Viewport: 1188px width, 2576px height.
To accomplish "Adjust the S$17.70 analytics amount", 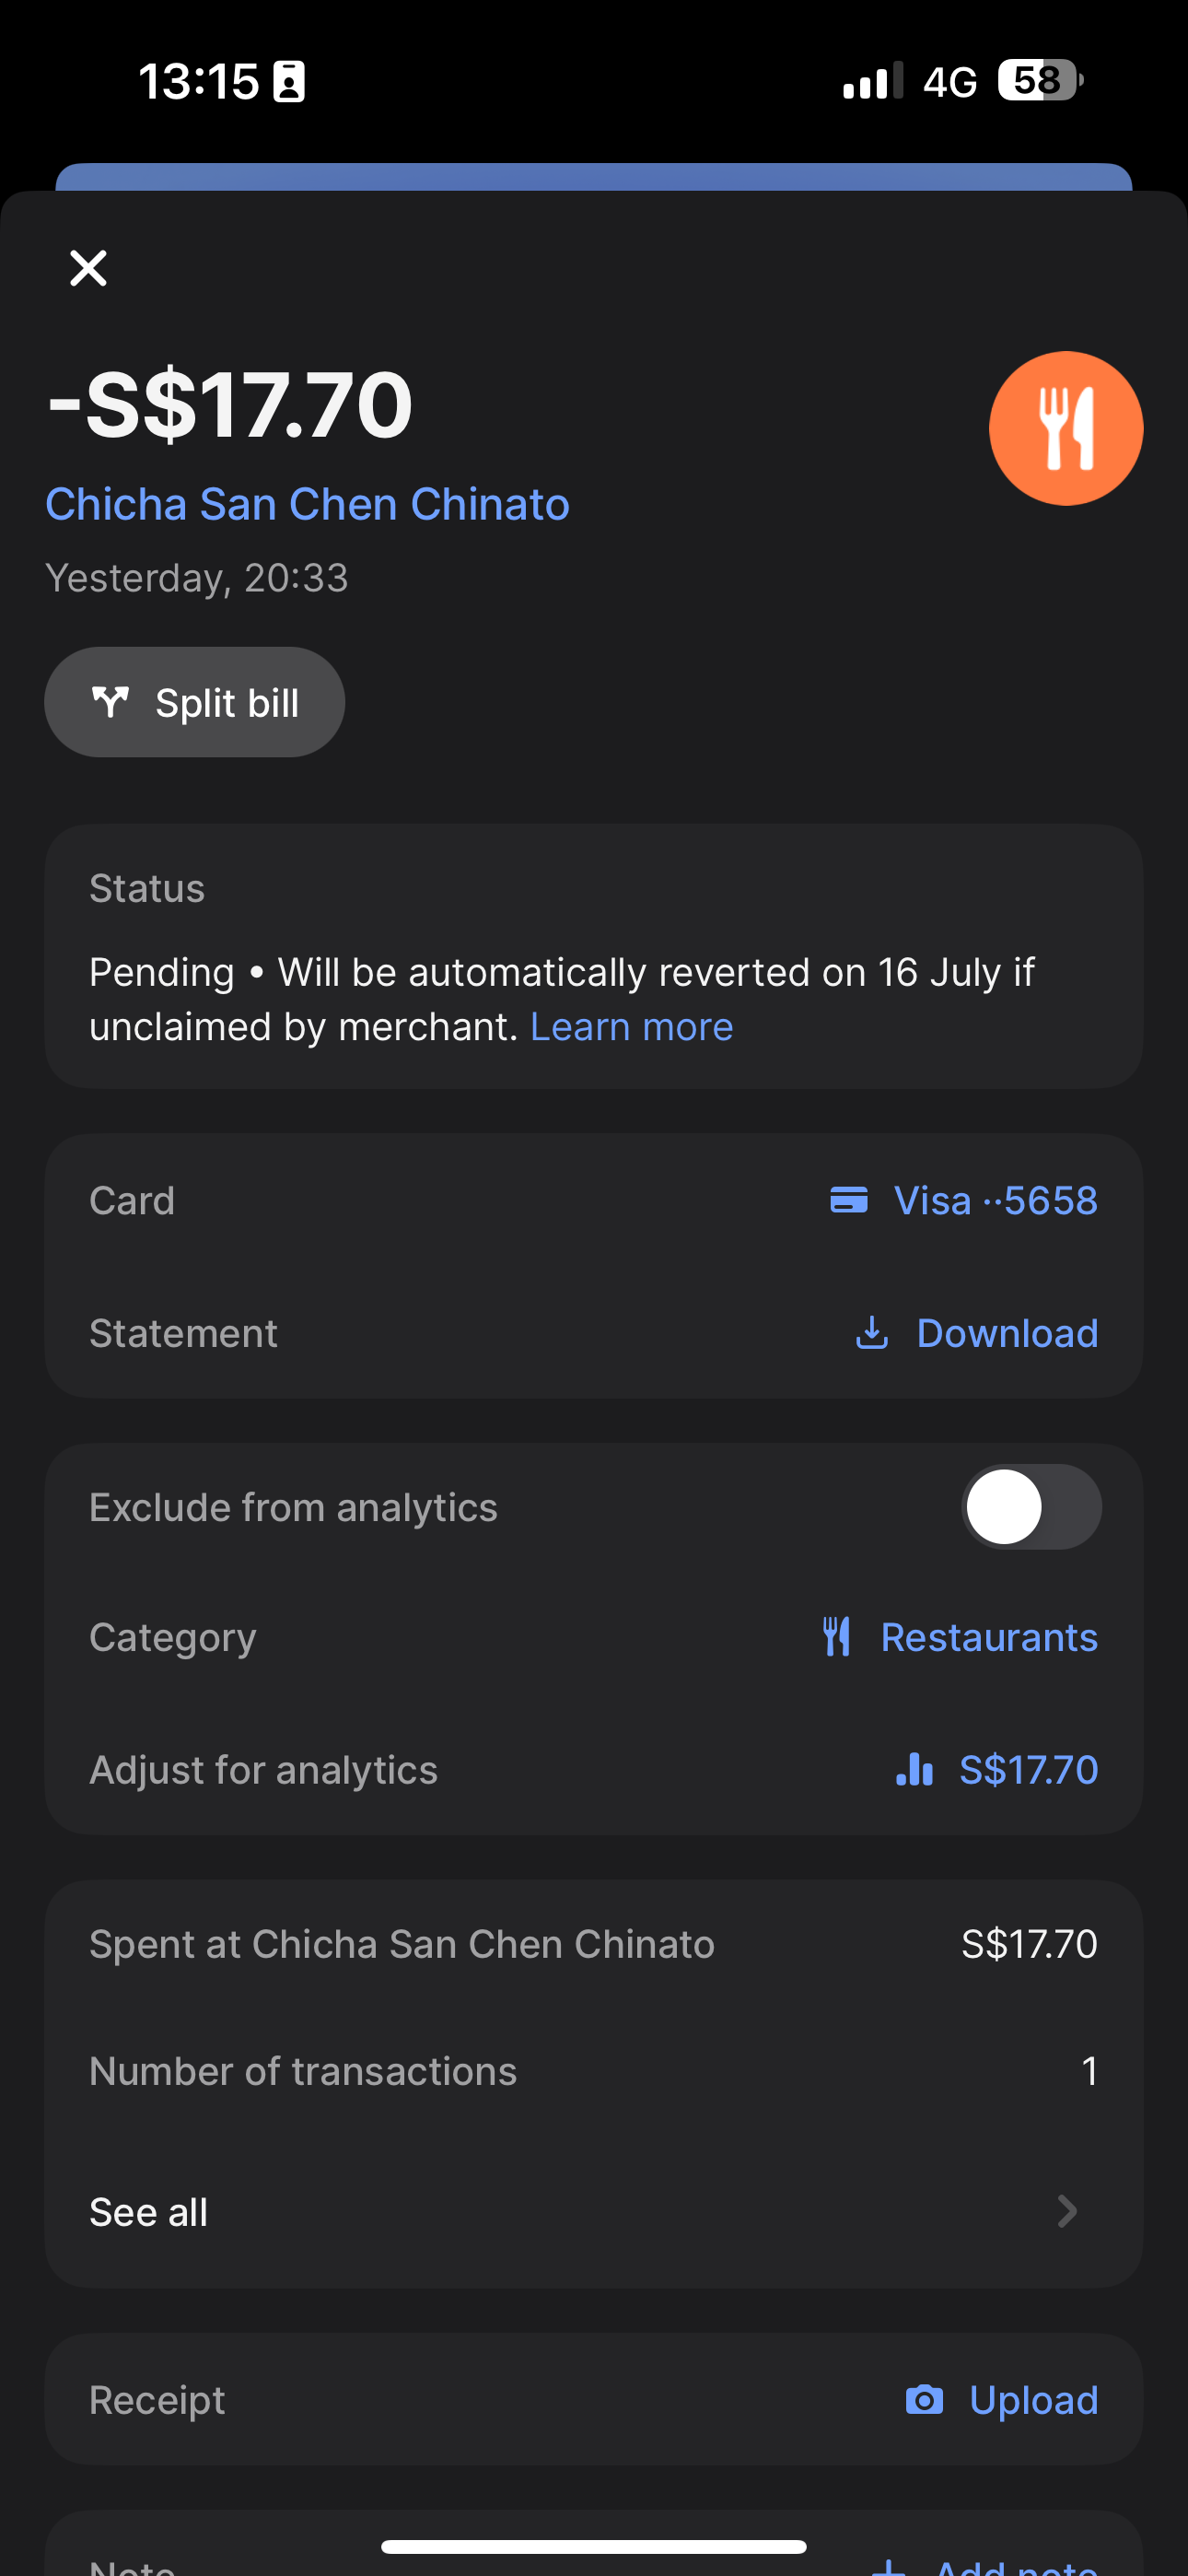I will point(1028,1770).
